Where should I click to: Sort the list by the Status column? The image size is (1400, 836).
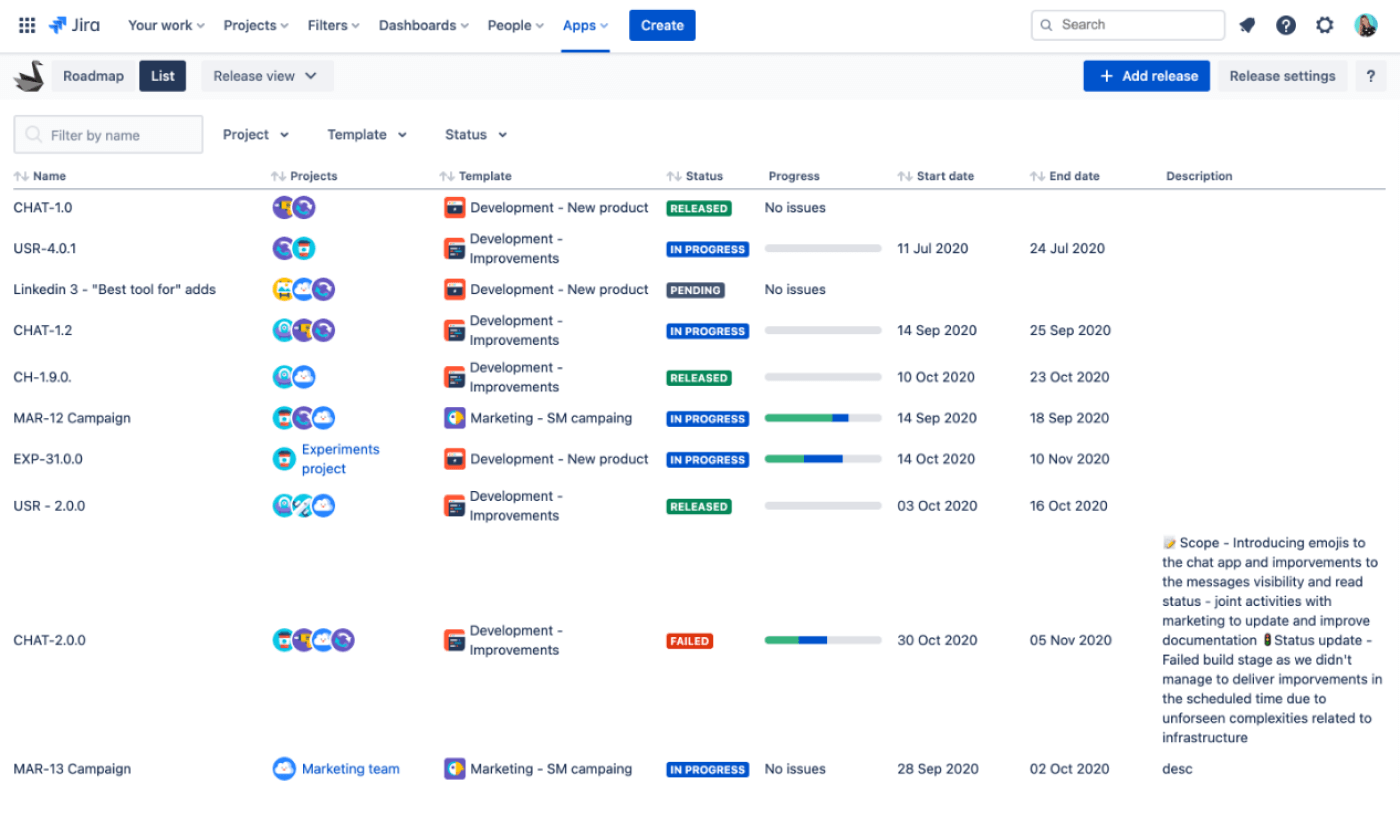675,176
